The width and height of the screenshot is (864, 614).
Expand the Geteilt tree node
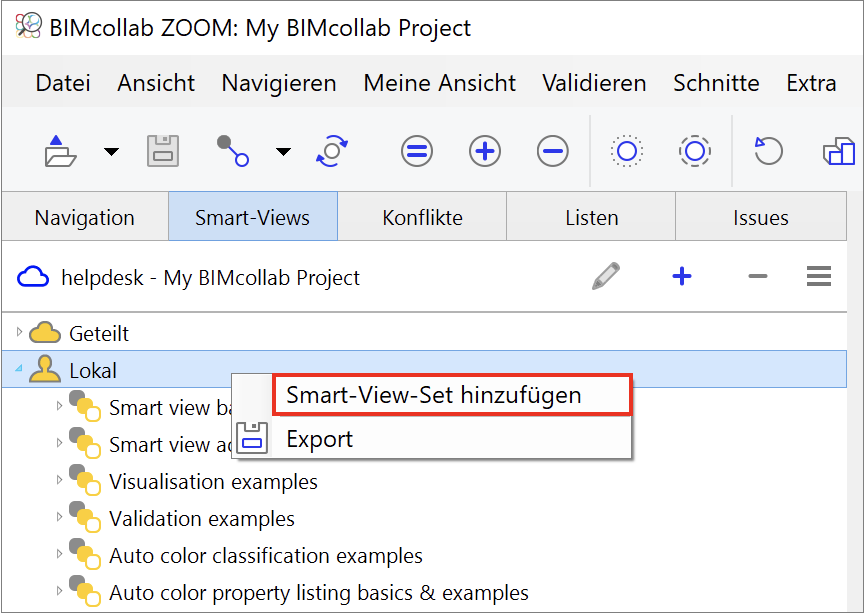(x=19, y=332)
